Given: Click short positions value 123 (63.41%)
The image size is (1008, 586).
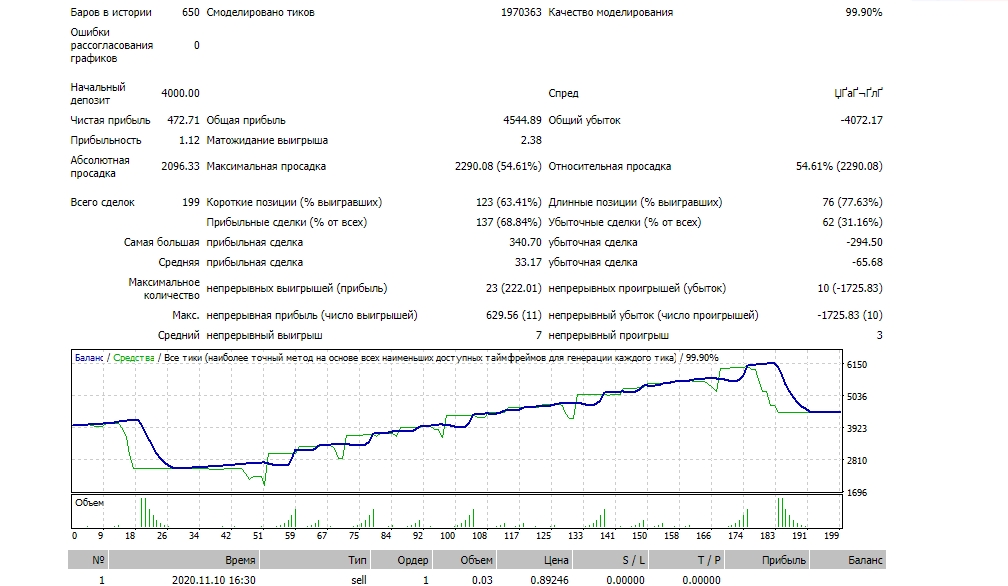Looking at the screenshot, I should (x=508, y=202).
